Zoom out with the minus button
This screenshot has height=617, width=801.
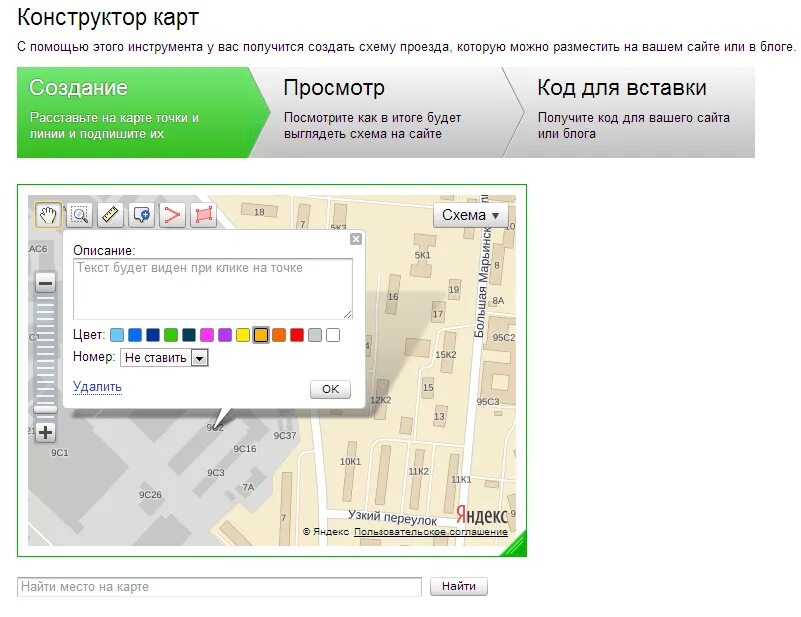(x=45, y=283)
